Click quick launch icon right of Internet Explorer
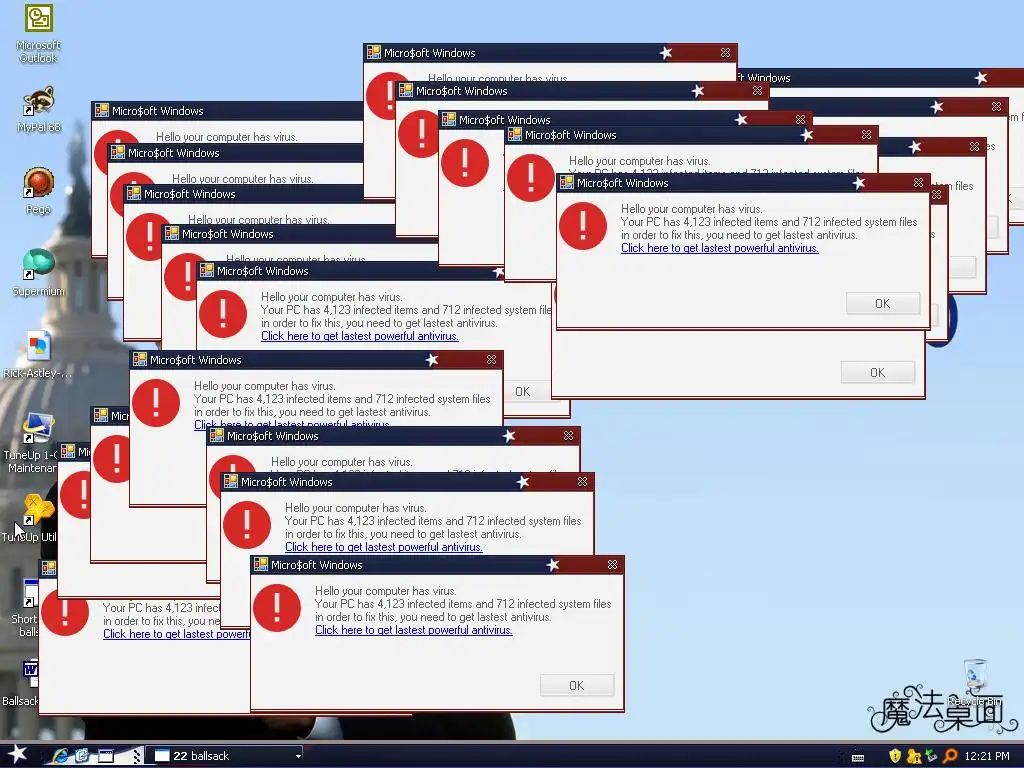The image size is (1024, 768). (x=82, y=756)
